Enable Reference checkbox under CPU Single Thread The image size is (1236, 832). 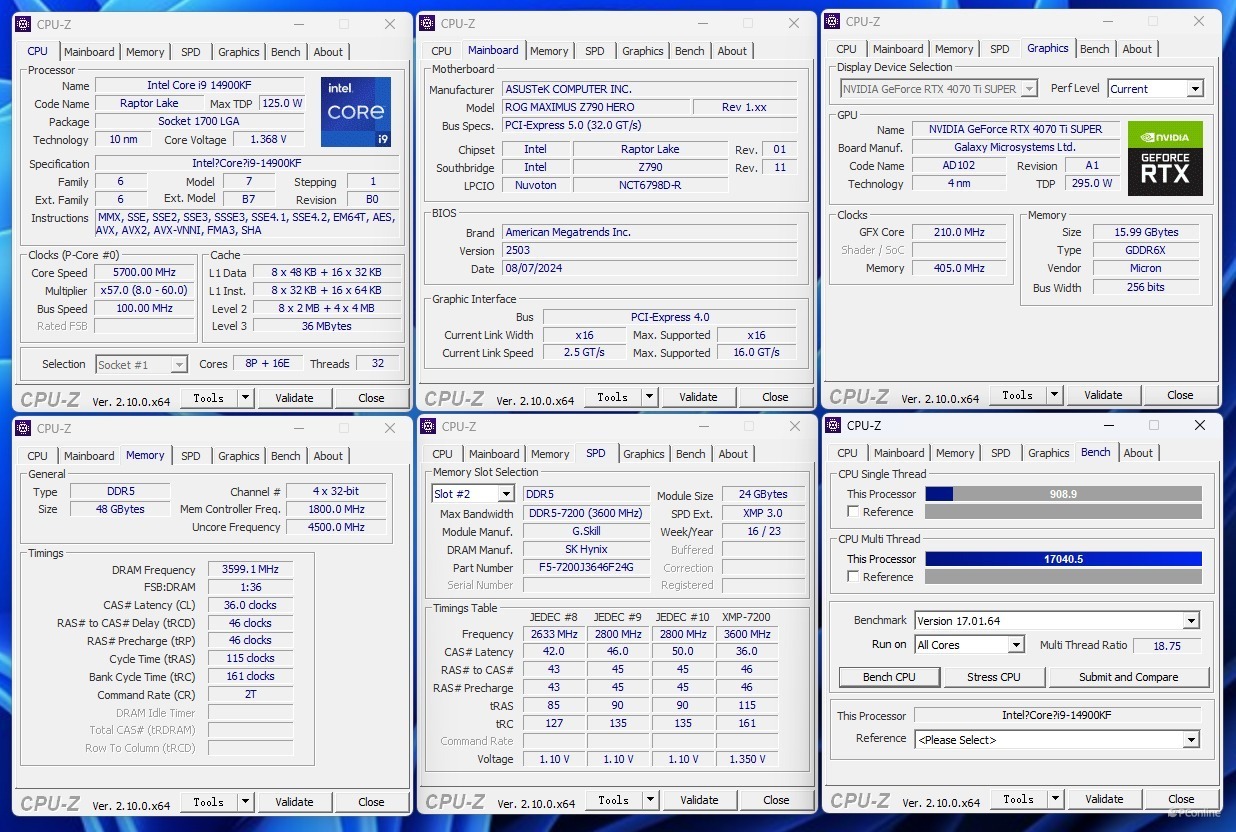pyautogui.click(x=853, y=512)
